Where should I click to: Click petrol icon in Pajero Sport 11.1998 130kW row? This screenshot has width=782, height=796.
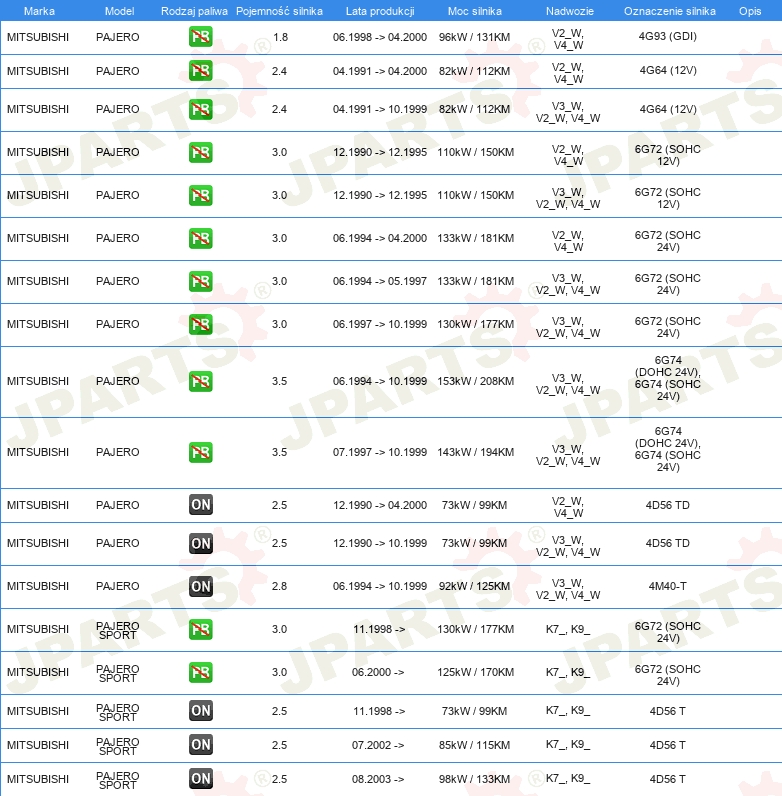201,629
